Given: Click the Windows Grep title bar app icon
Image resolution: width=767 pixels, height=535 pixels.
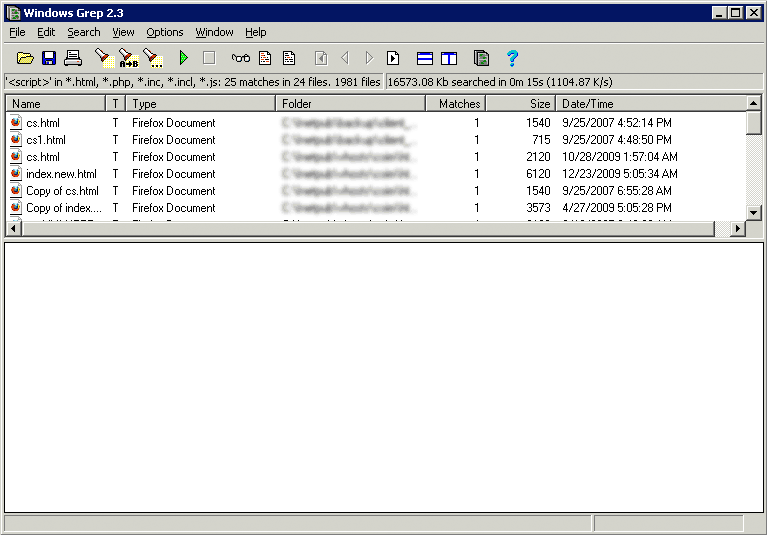Looking at the screenshot, I should coord(14,13).
